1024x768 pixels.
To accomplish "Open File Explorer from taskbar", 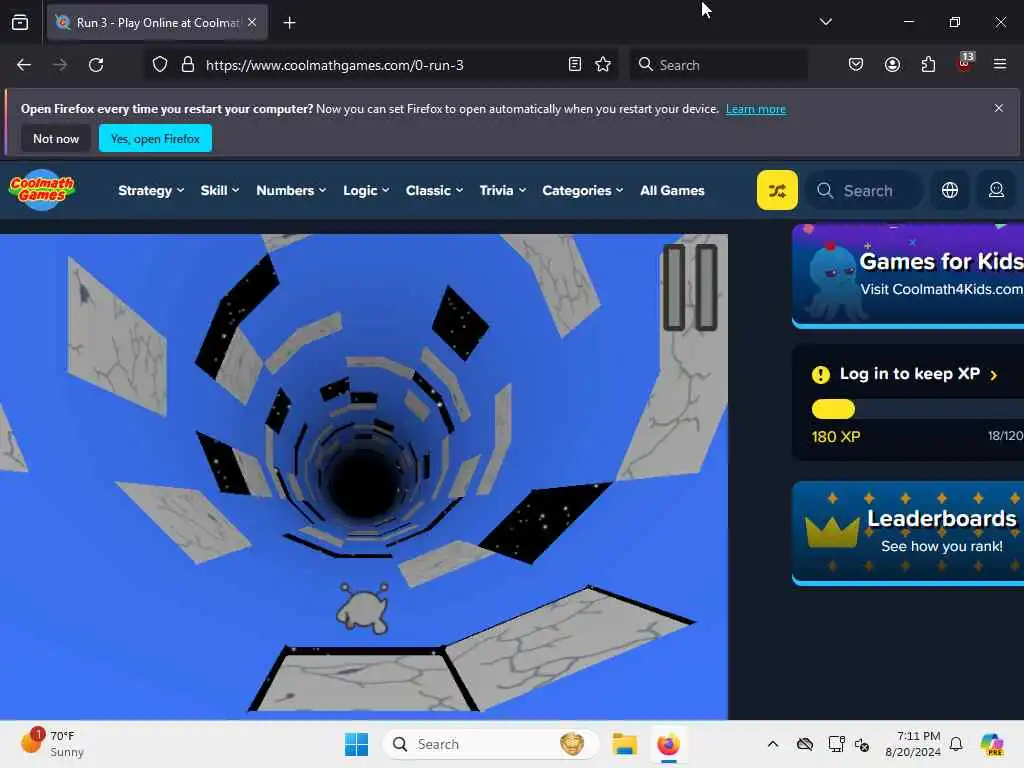I will point(624,744).
